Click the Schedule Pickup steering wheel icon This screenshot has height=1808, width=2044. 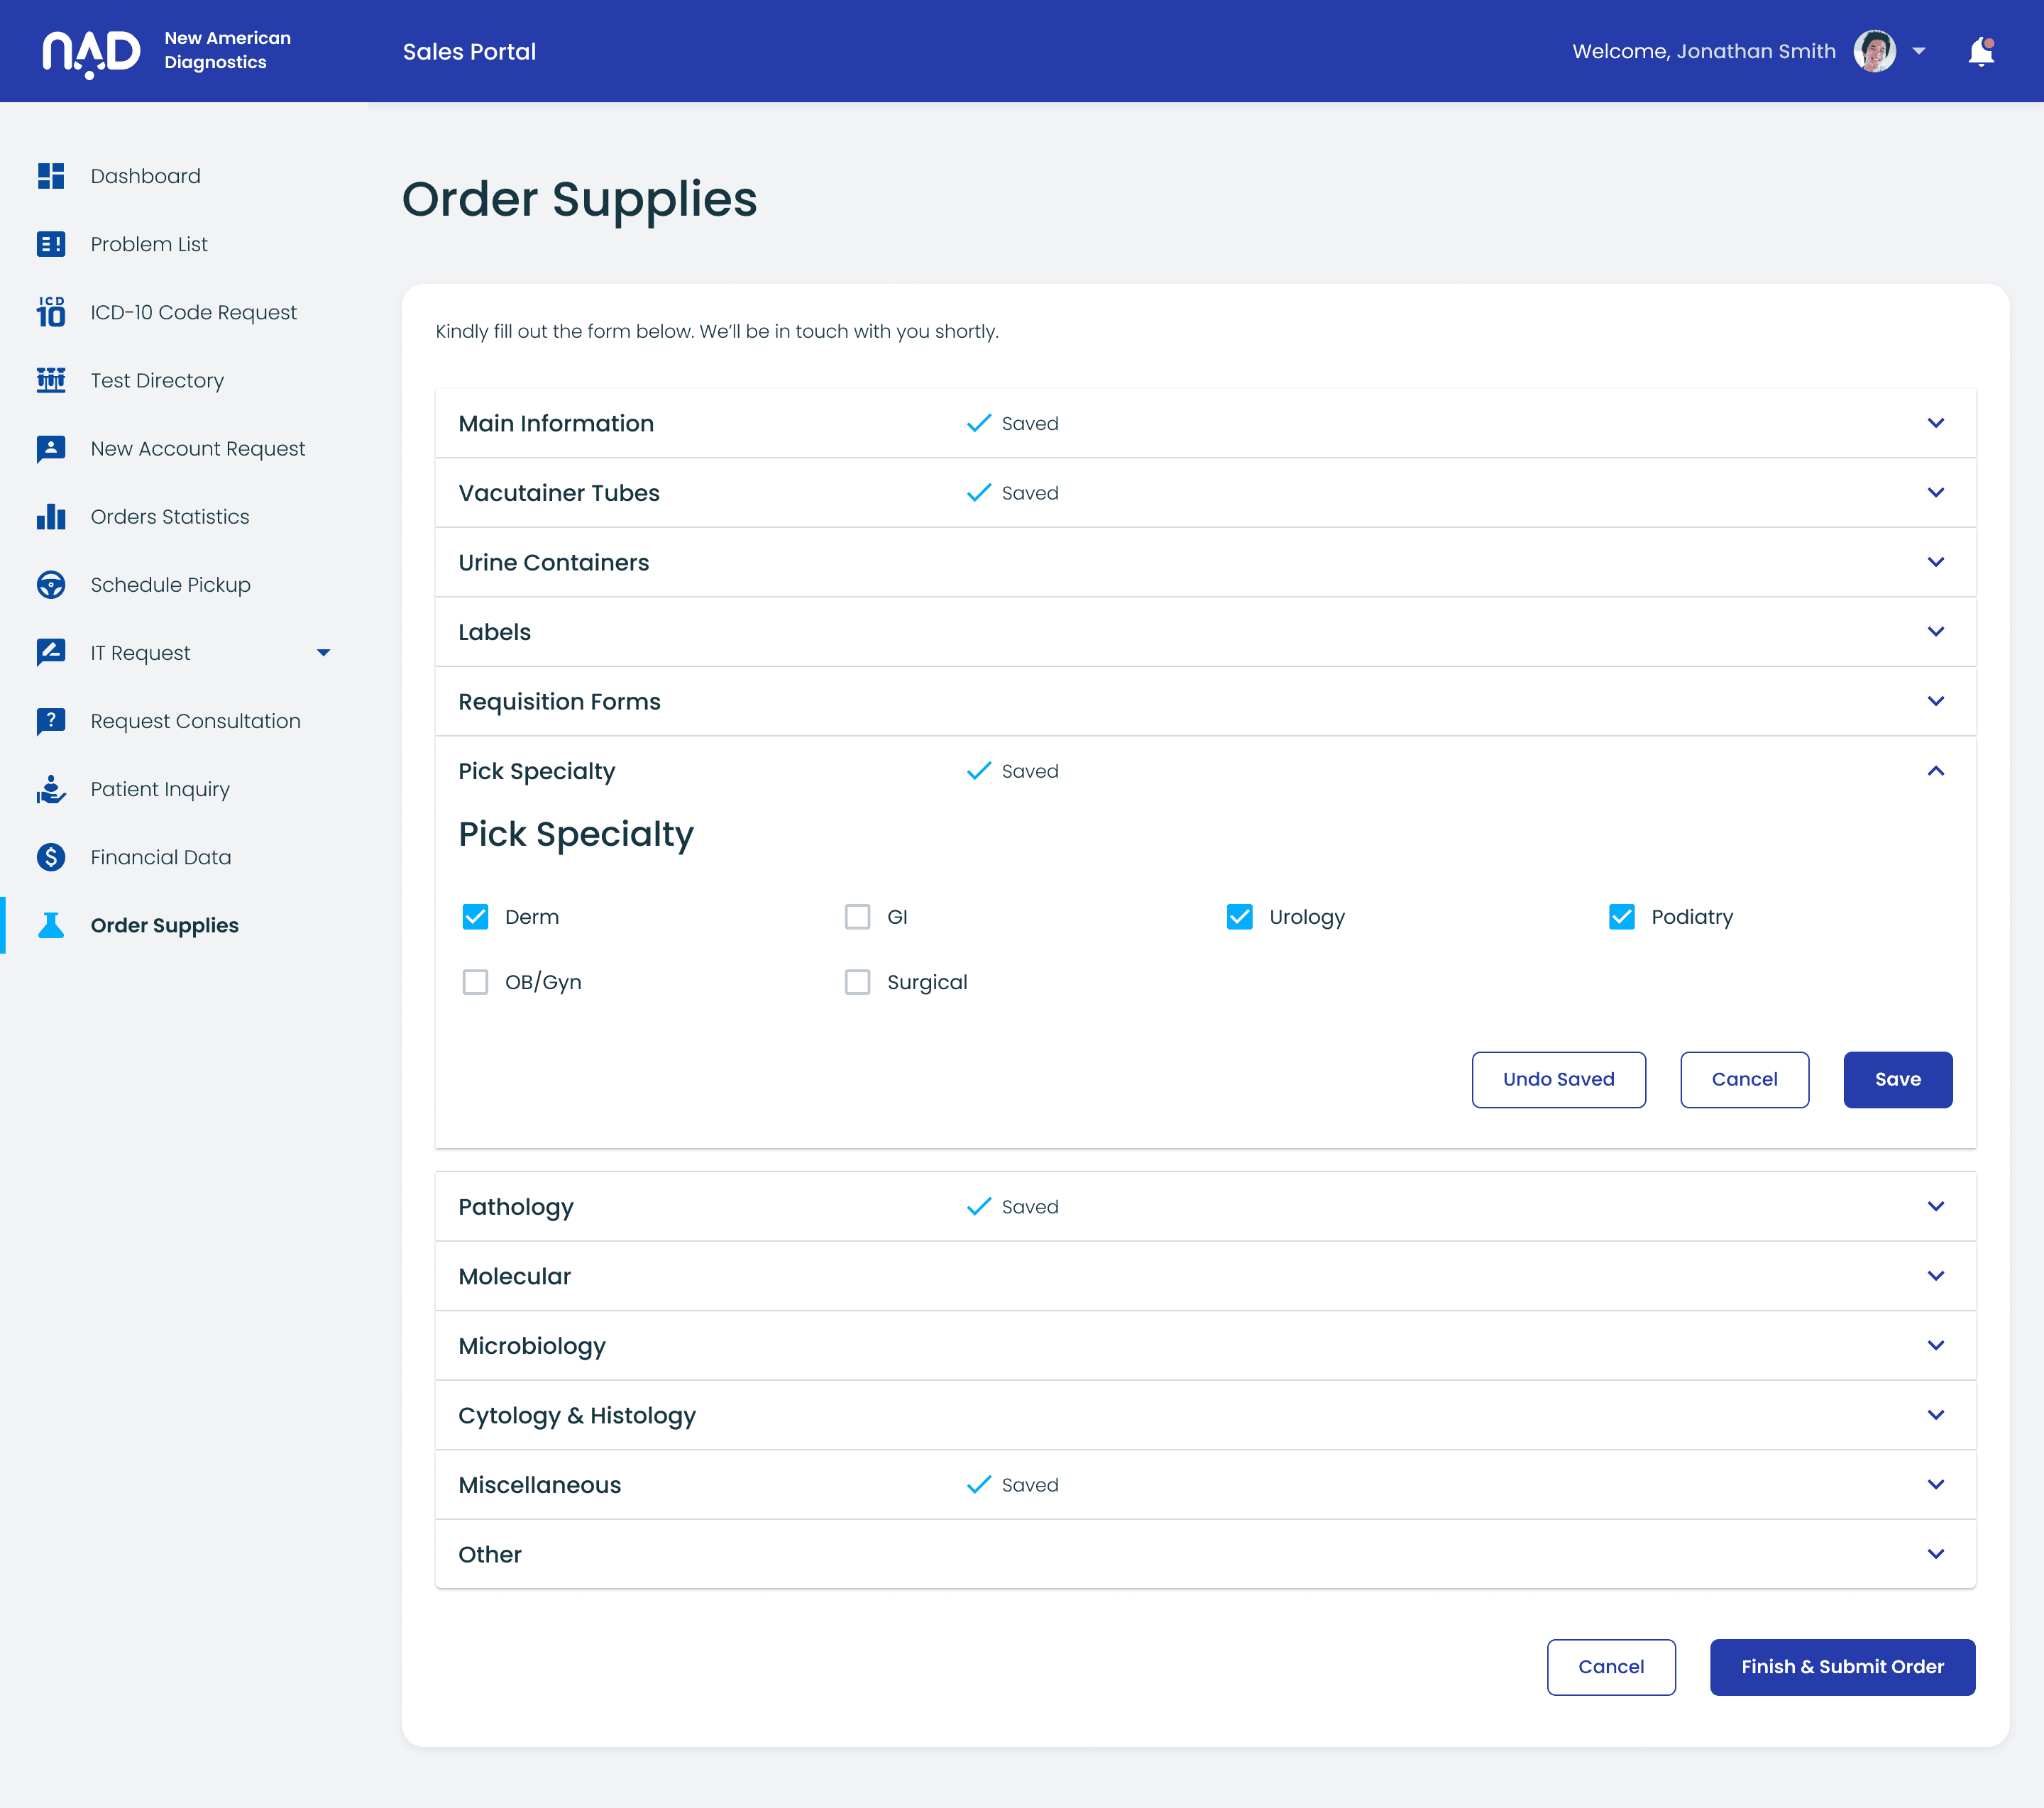[51, 585]
